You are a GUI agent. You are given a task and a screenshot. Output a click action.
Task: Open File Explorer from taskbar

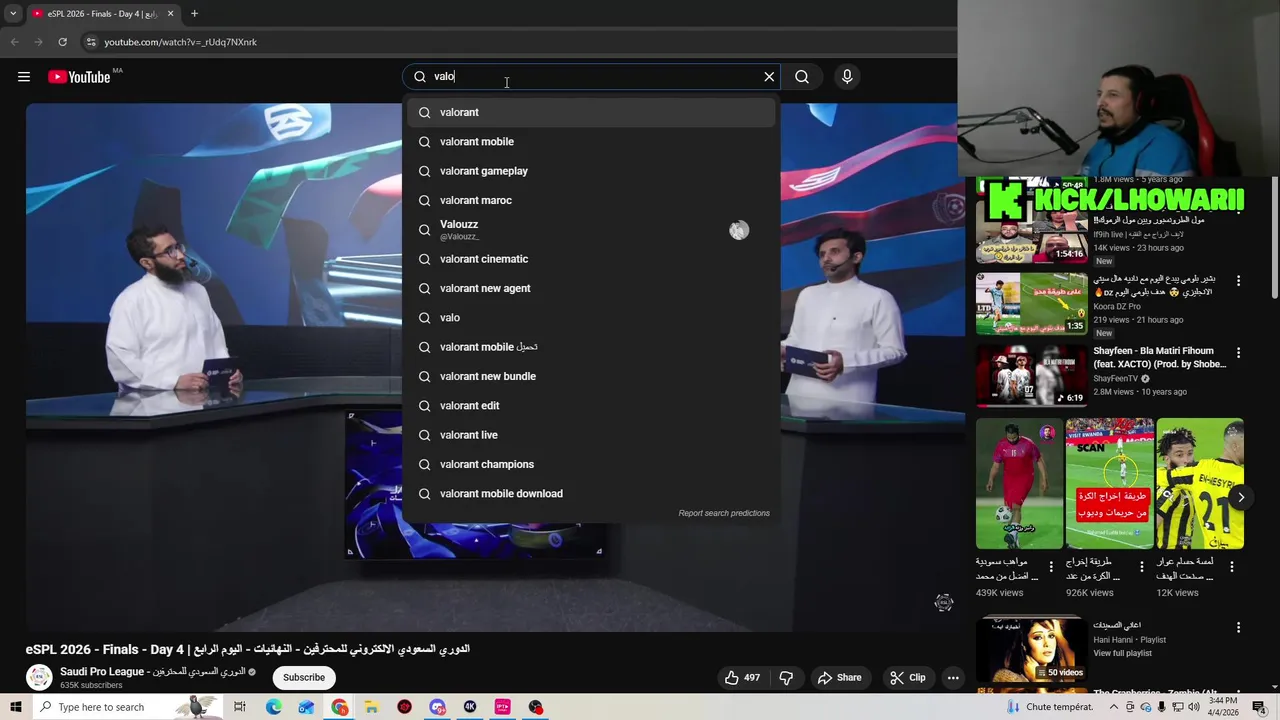pyautogui.click(x=371, y=707)
